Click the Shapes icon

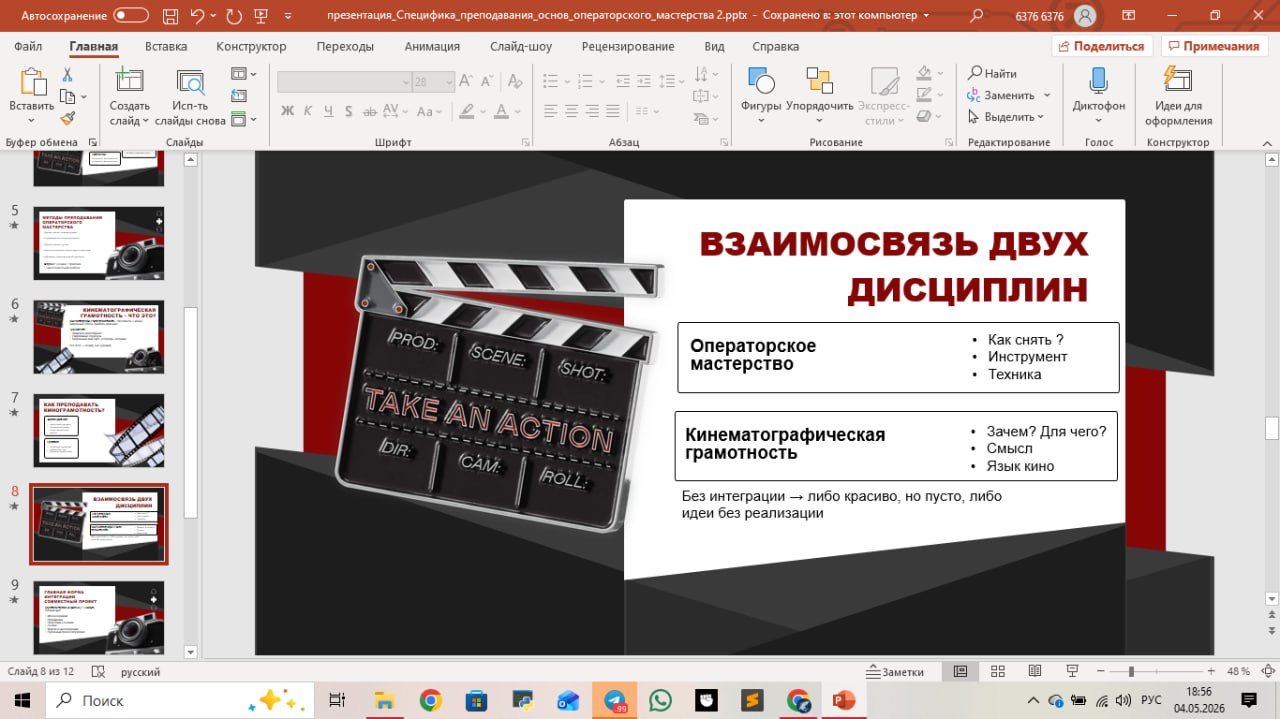pos(761,82)
